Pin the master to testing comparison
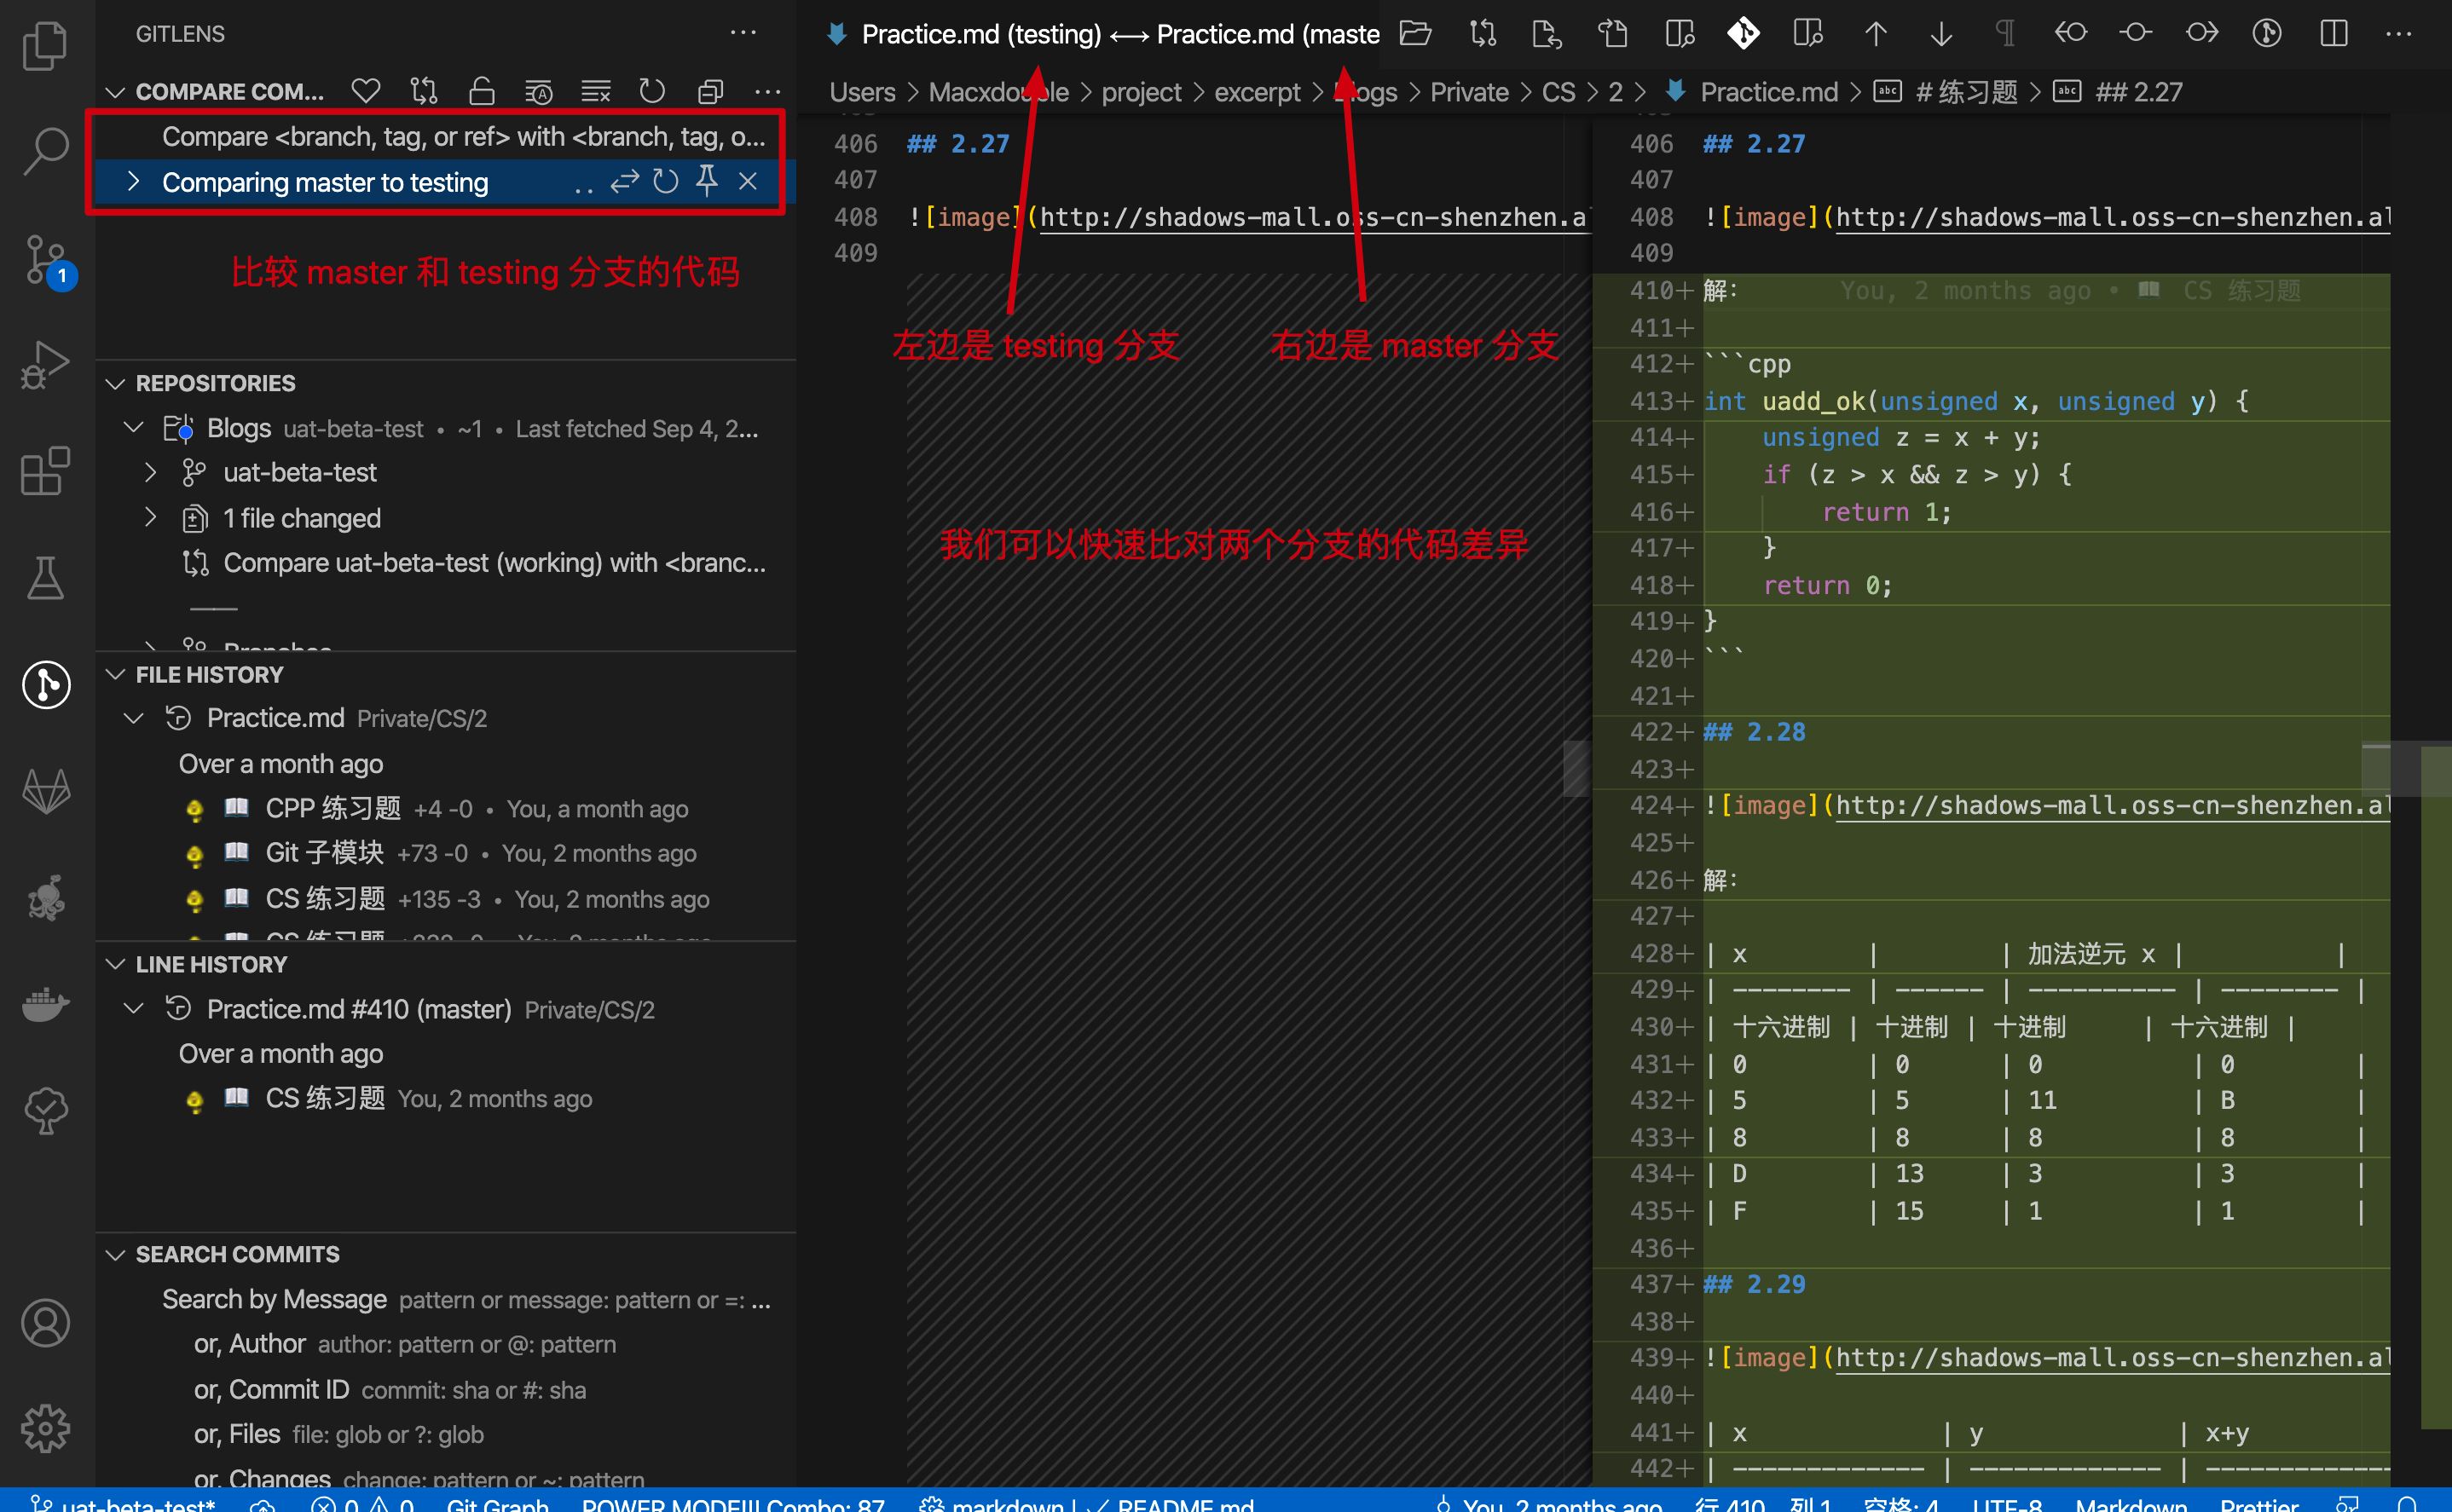The image size is (2452, 1512). (x=707, y=182)
